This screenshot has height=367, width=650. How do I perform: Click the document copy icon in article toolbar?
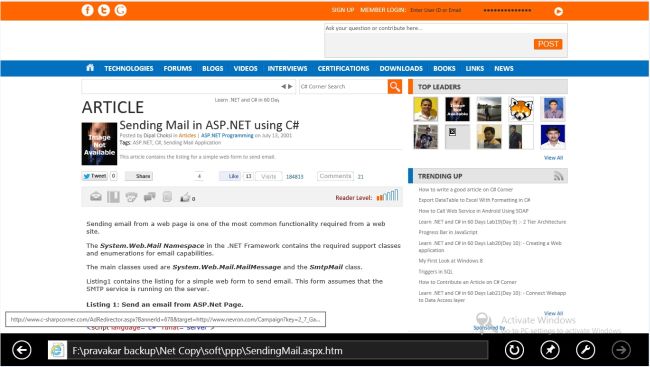(x=167, y=197)
